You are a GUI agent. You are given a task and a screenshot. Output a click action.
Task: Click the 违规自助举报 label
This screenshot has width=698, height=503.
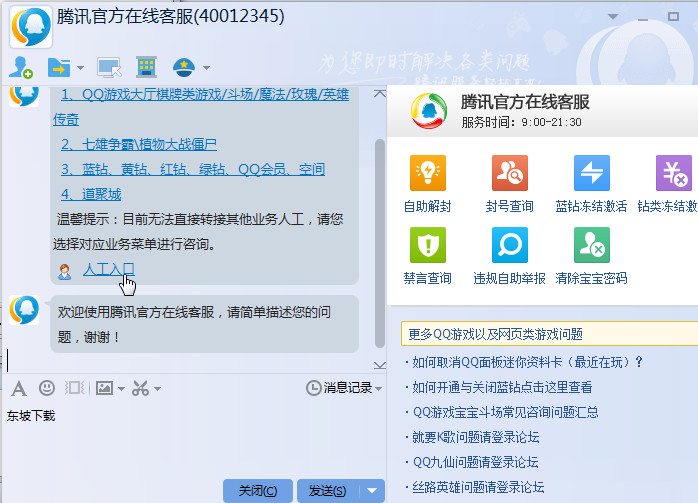point(510,278)
